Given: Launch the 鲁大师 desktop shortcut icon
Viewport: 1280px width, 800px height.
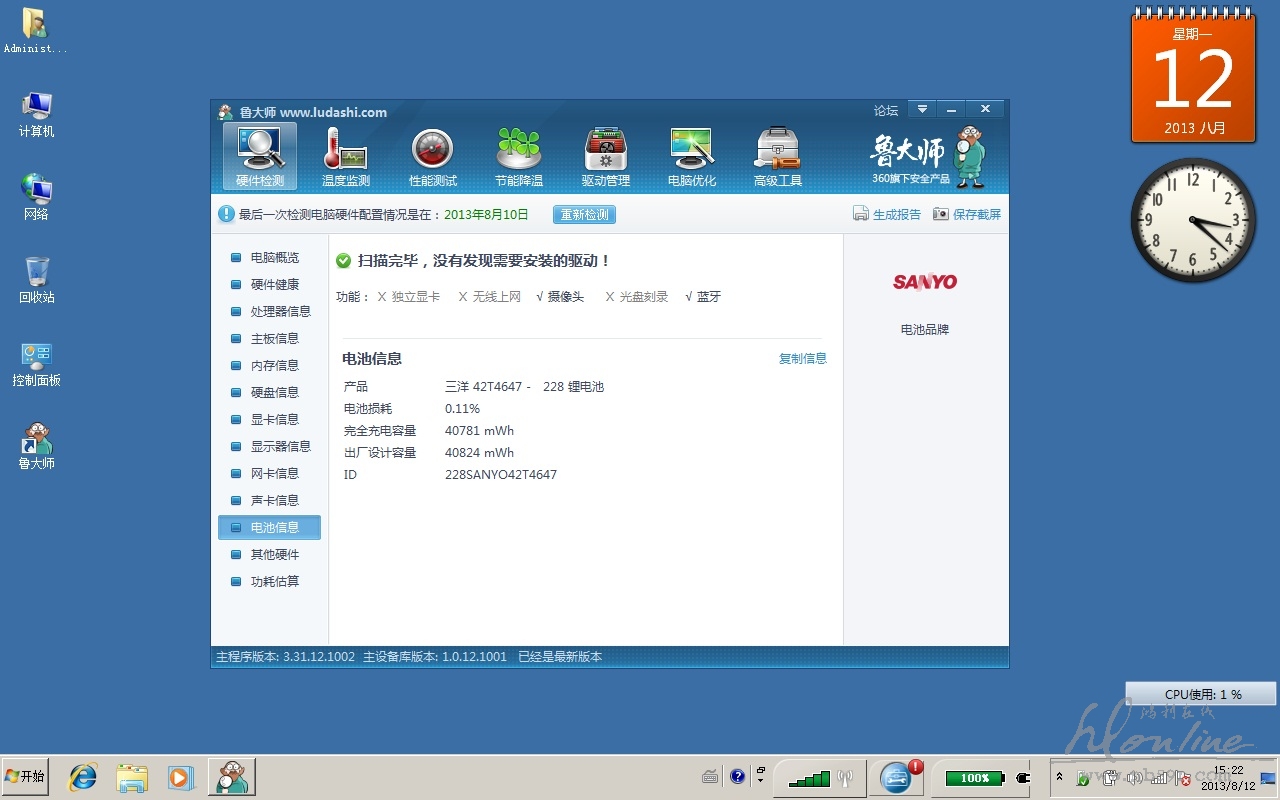Looking at the screenshot, I should [37, 446].
